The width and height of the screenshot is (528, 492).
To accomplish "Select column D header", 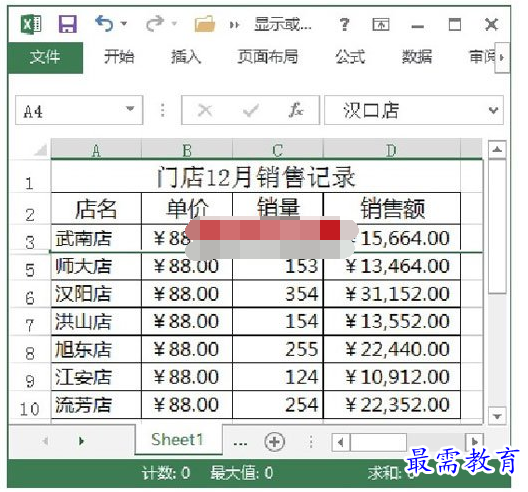I will coord(392,150).
